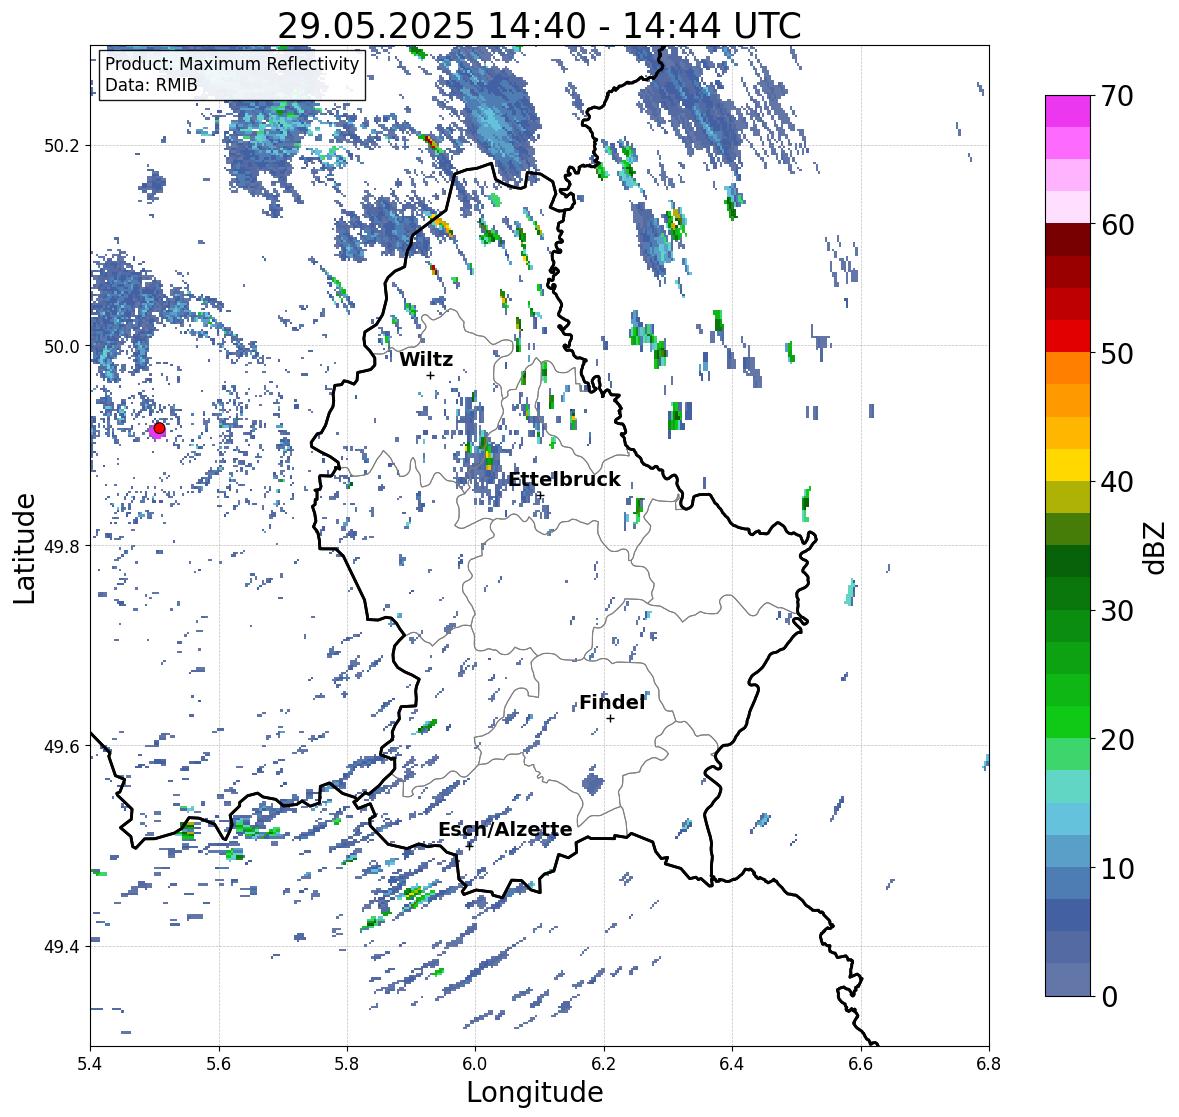The image size is (1179, 1117).
Task: Click the Findel station cross marker
Action: 611,719
